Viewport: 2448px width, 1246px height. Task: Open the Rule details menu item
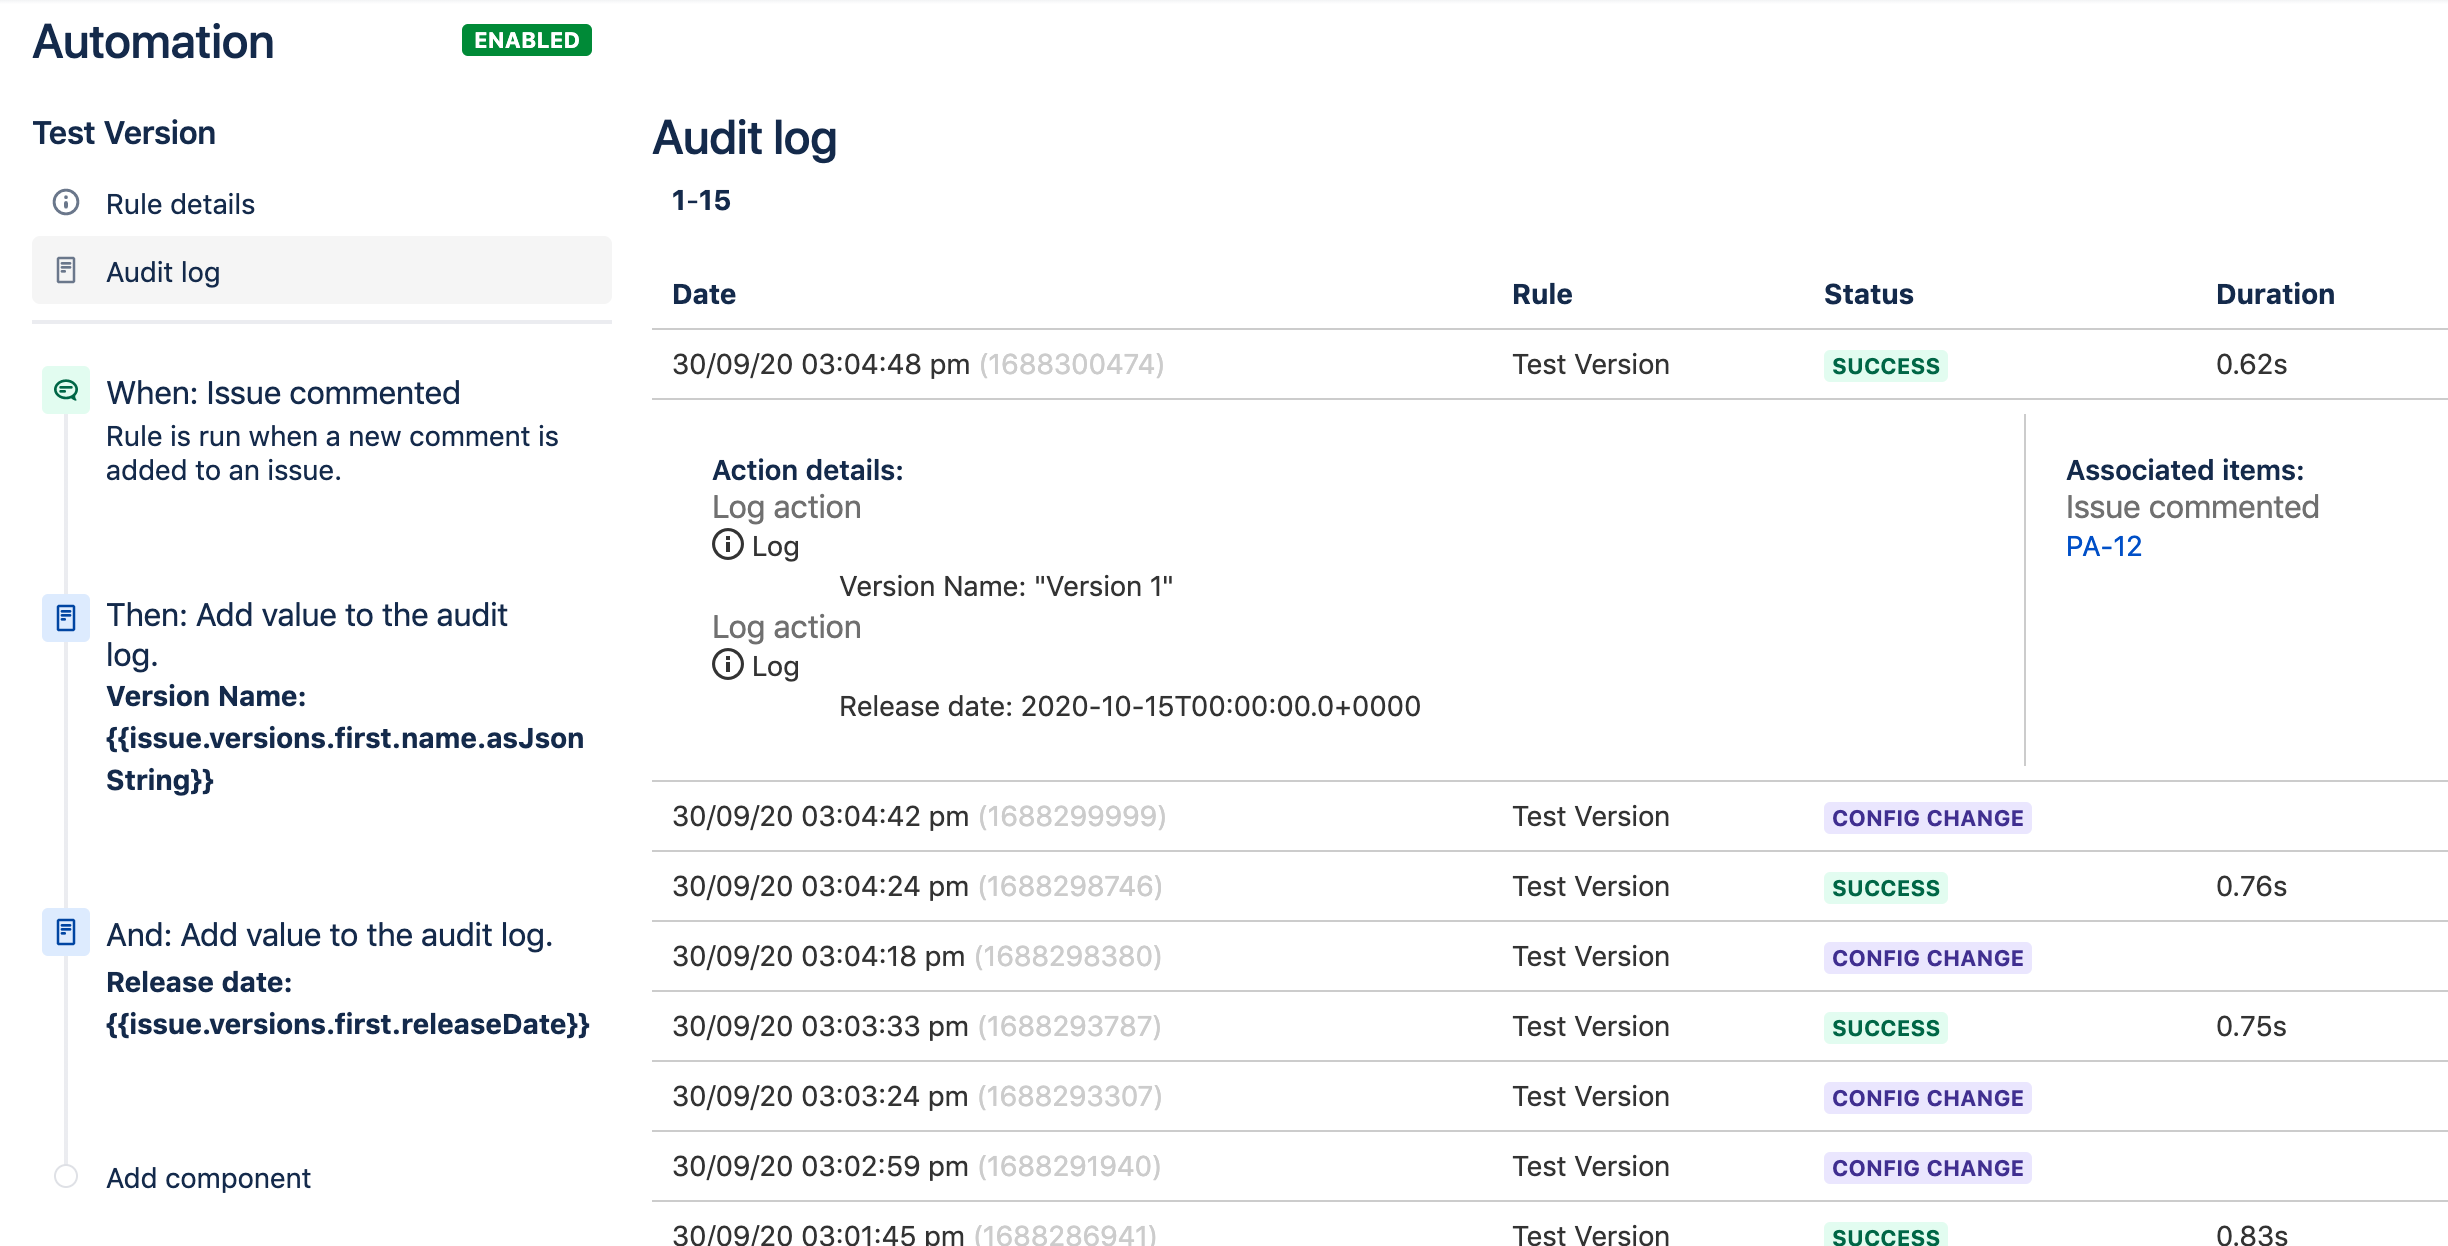[180, 204]
